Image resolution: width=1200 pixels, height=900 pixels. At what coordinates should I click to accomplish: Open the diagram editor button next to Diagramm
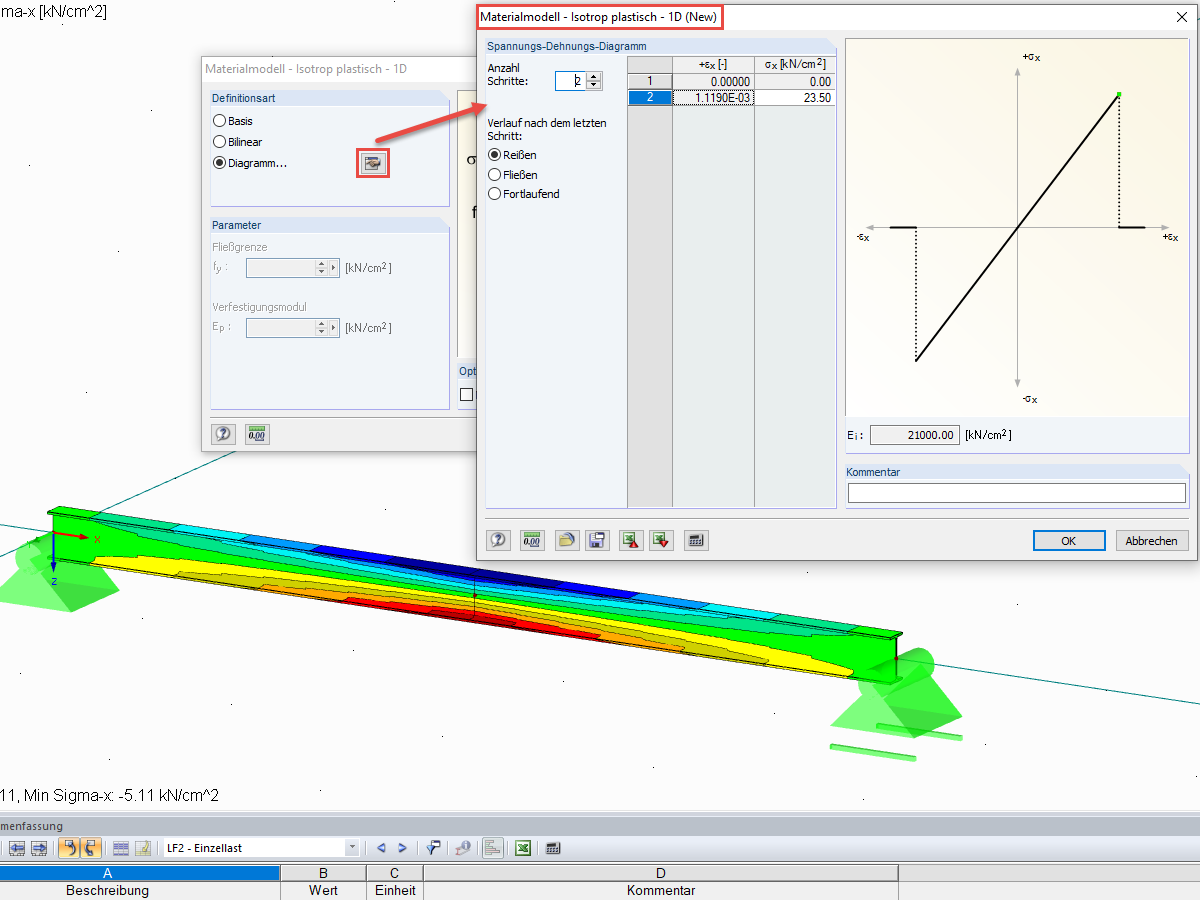373,163
